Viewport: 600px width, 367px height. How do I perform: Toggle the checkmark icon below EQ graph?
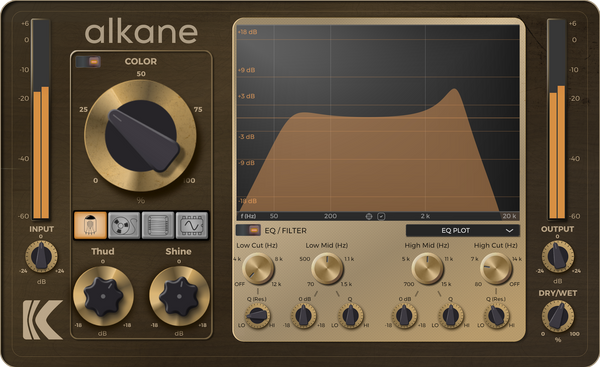point(381,216)
